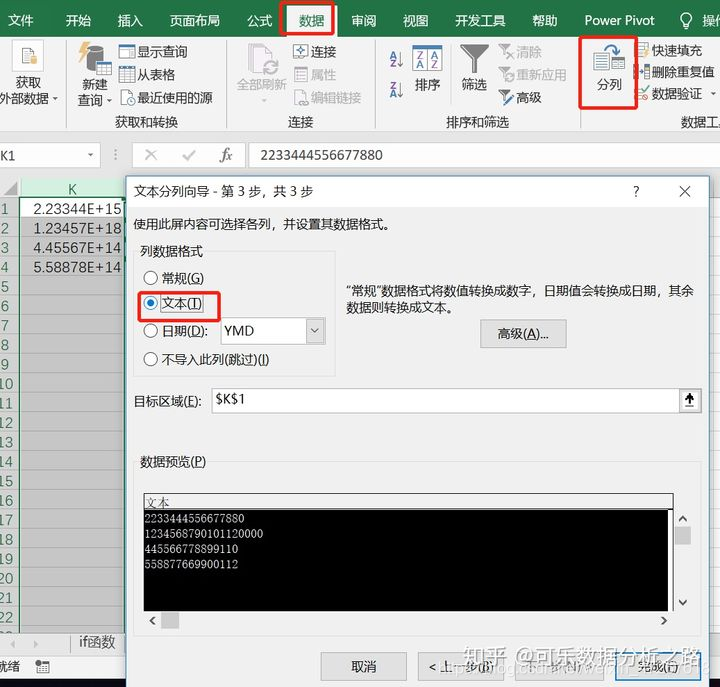Click the Destination field $K$1

click(445, 400)
